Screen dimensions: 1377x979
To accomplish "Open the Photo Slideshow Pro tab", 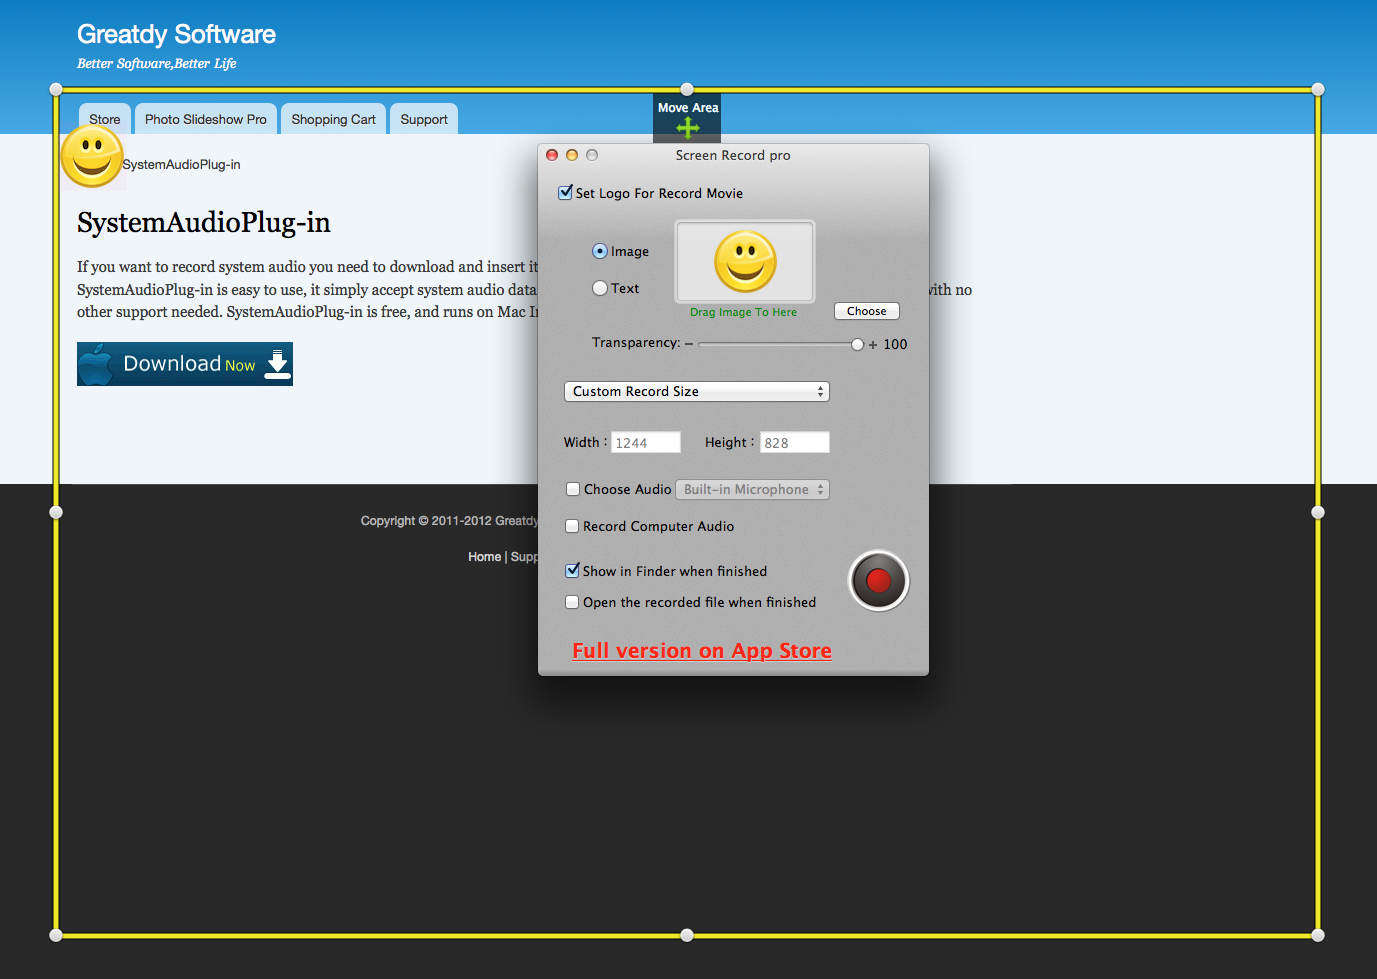I will coord(206,119).
